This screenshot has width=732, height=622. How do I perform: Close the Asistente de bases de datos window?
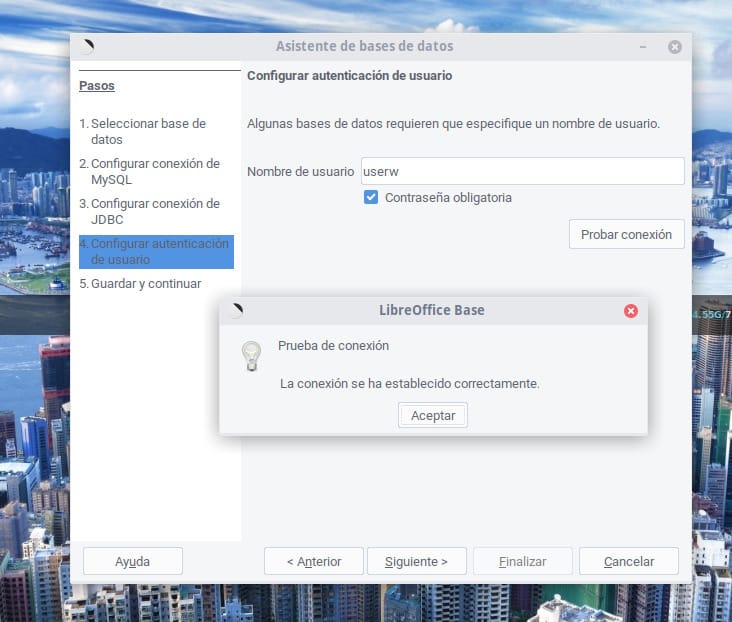point(675,47)
